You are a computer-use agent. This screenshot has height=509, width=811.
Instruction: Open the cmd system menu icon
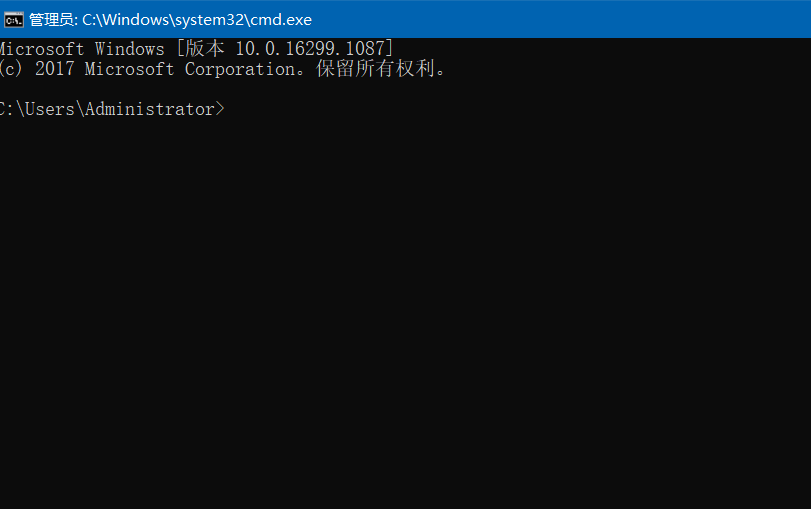(x=14, y=19)
